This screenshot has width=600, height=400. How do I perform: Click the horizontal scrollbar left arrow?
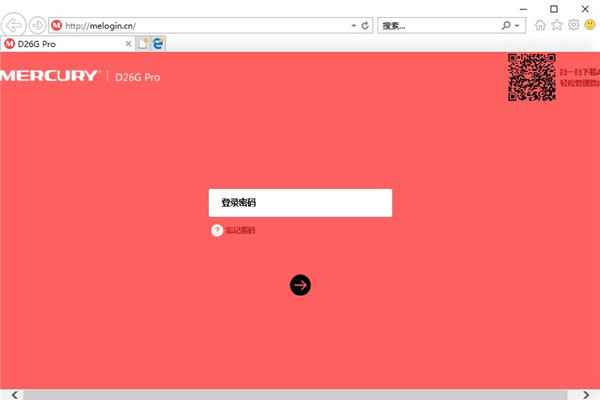(x=14, y=395)
